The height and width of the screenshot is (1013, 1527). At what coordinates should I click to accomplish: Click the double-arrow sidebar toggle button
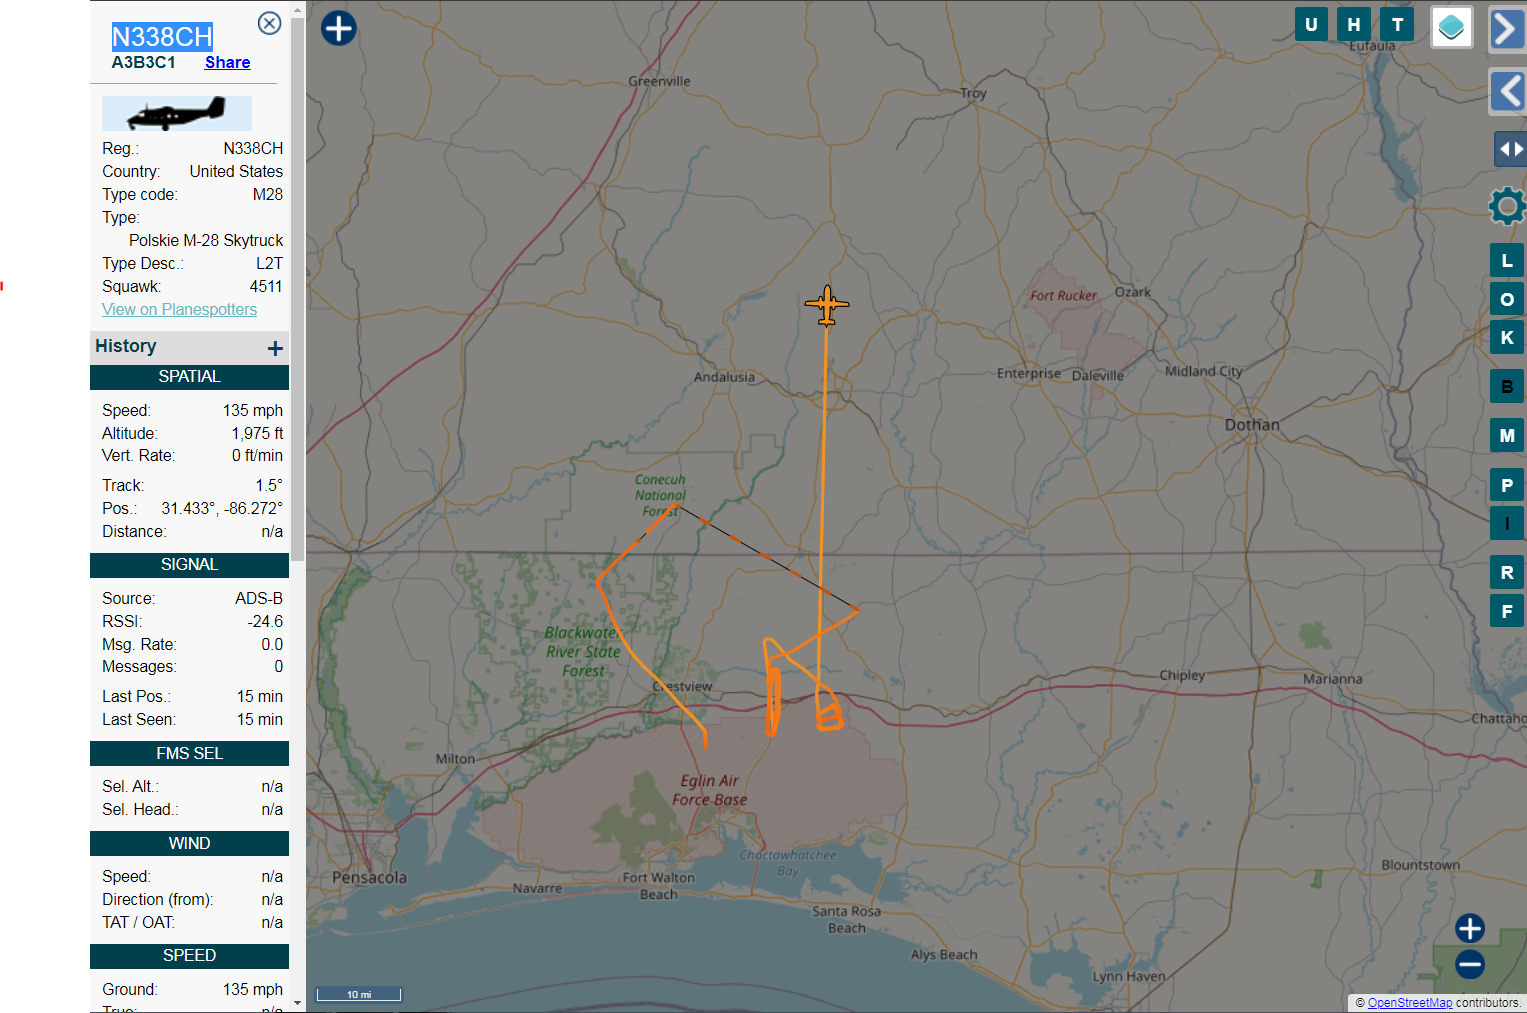tap(1510, 149)
